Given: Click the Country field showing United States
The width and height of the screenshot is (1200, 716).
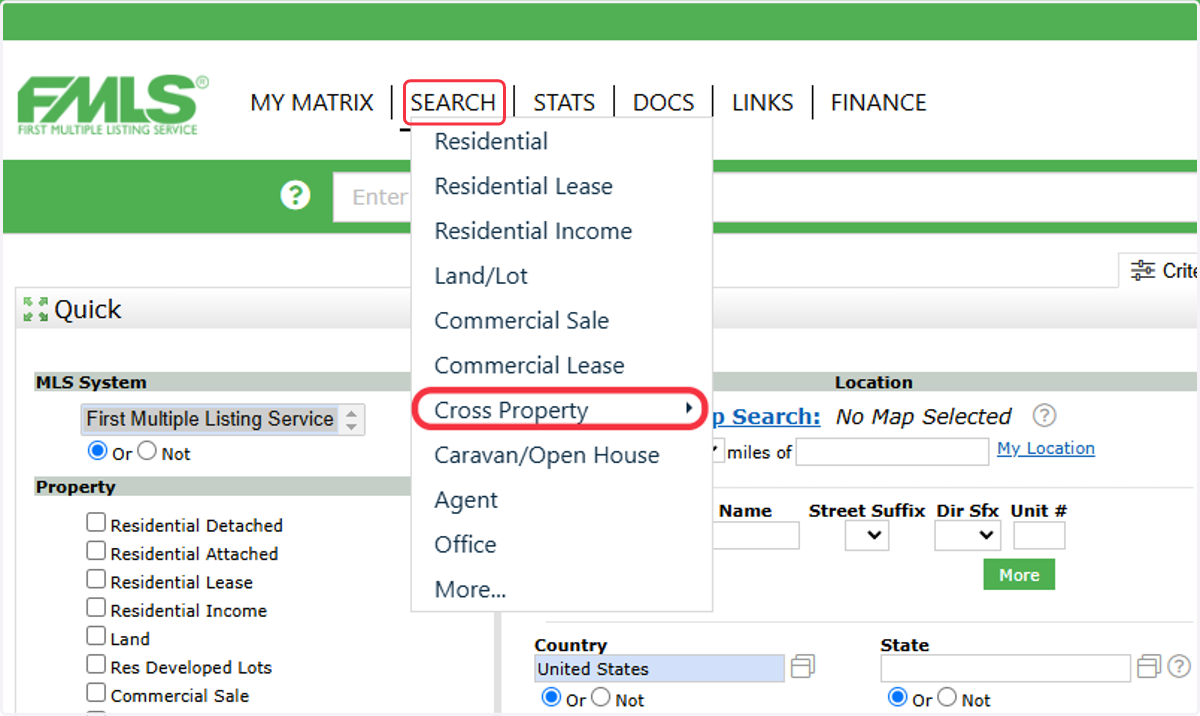Looking at the screenshot, I should coord(660,668).
